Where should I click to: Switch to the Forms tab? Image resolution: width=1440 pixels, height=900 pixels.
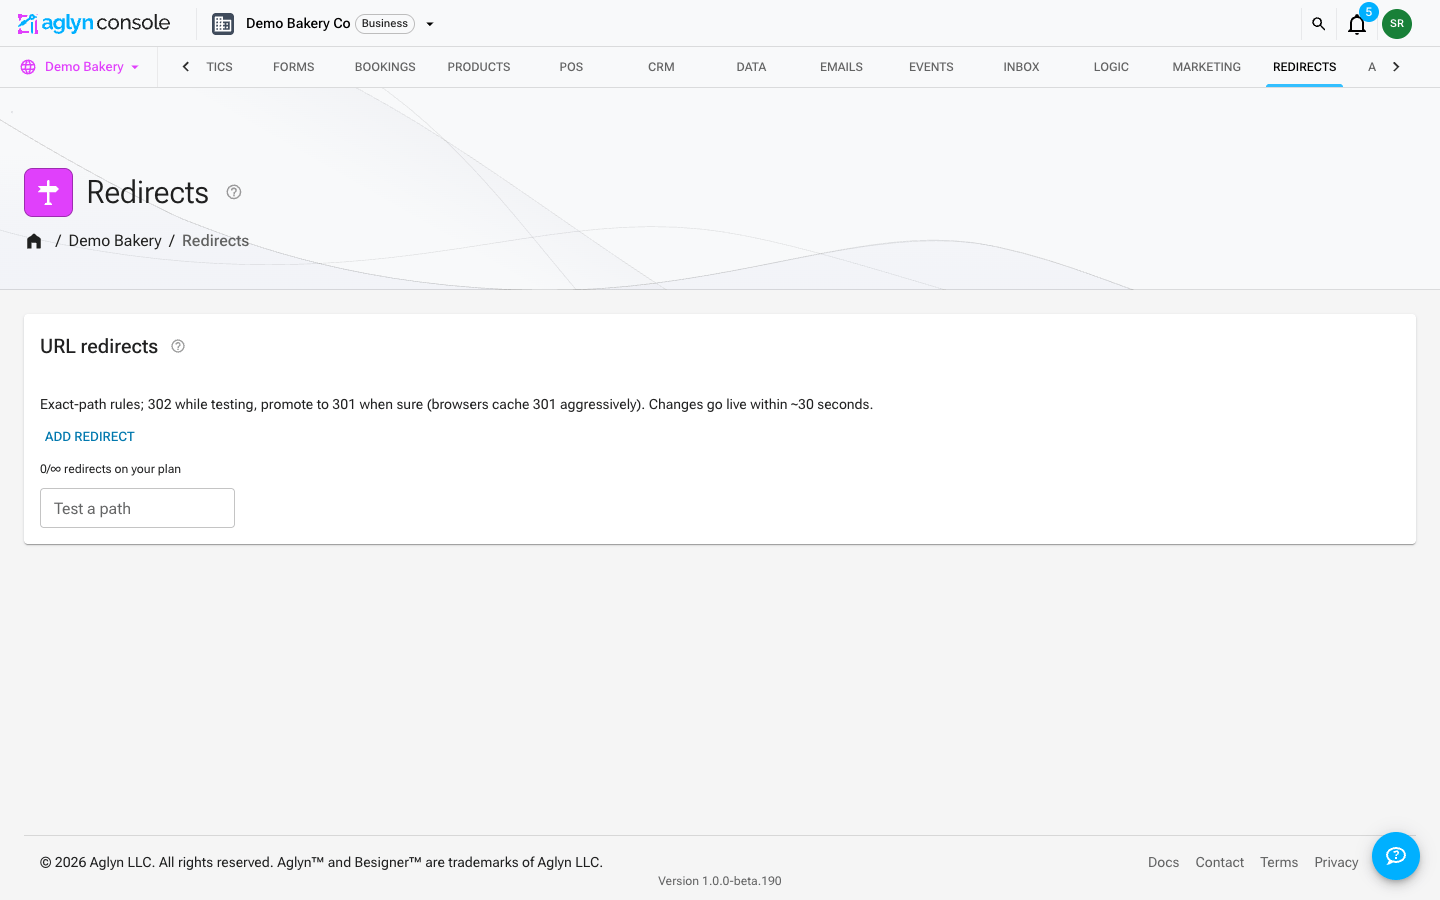click(293, 67)
